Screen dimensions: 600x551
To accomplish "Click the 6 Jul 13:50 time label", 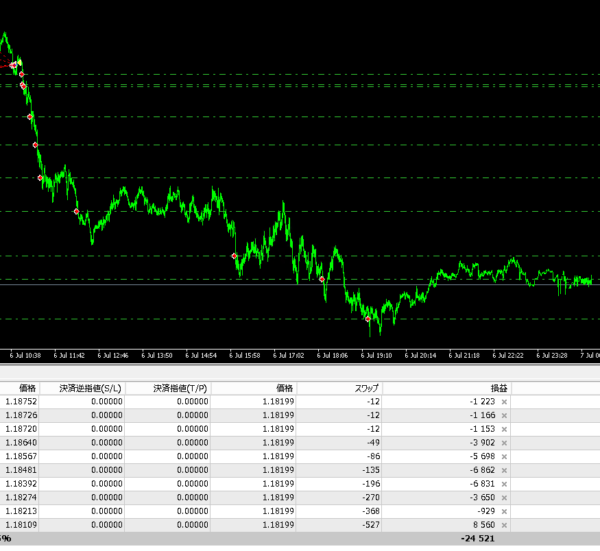I will [x=157, y=355].
